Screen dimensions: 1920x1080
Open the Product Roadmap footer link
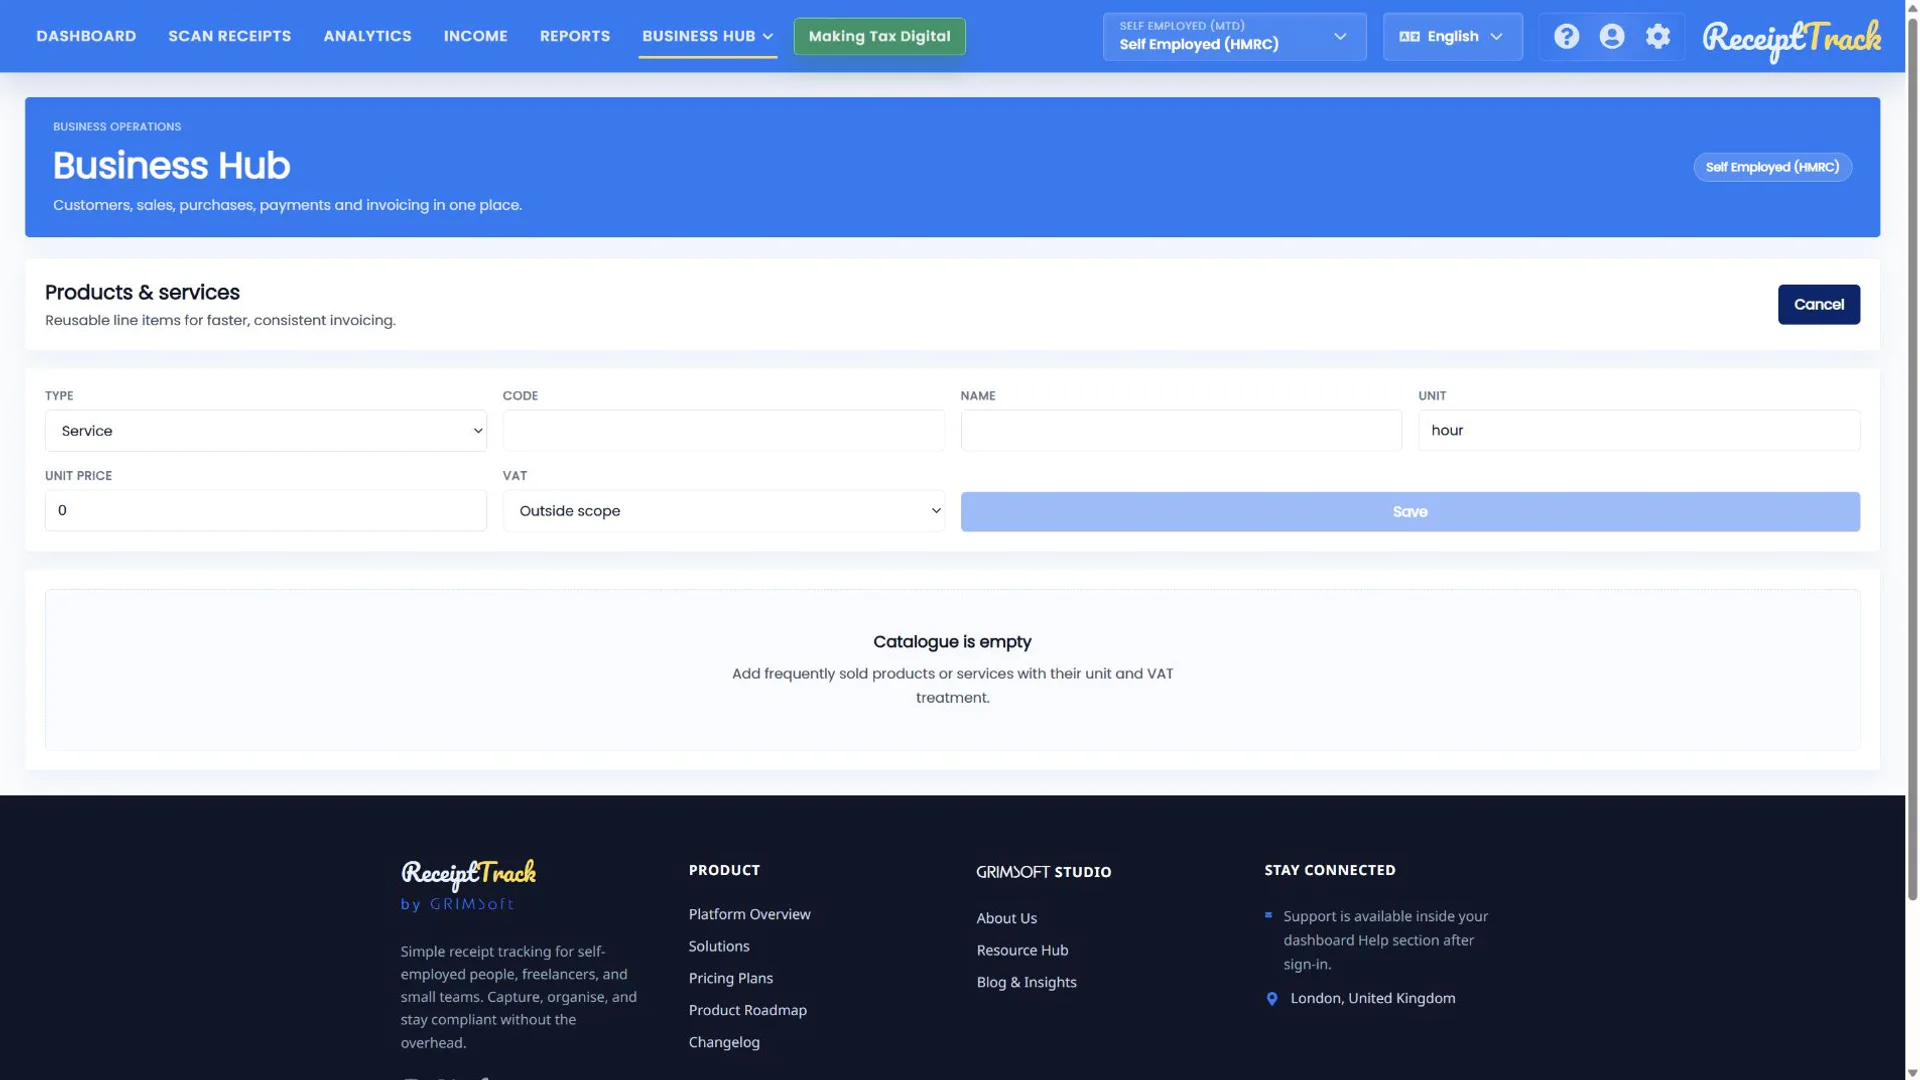point(748,1011)
